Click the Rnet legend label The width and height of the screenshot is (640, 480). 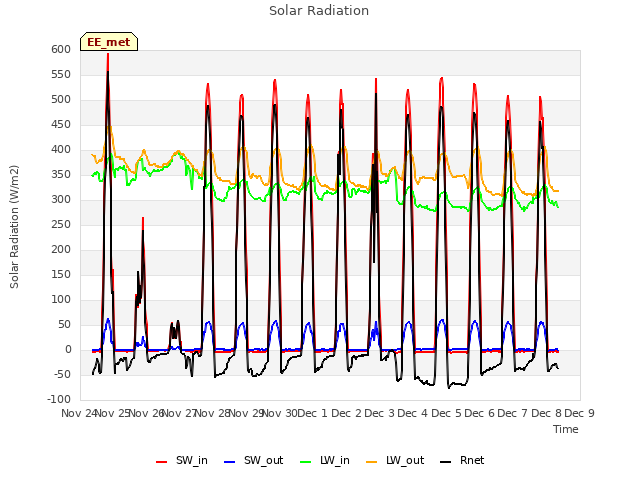[x=472, y=460]
